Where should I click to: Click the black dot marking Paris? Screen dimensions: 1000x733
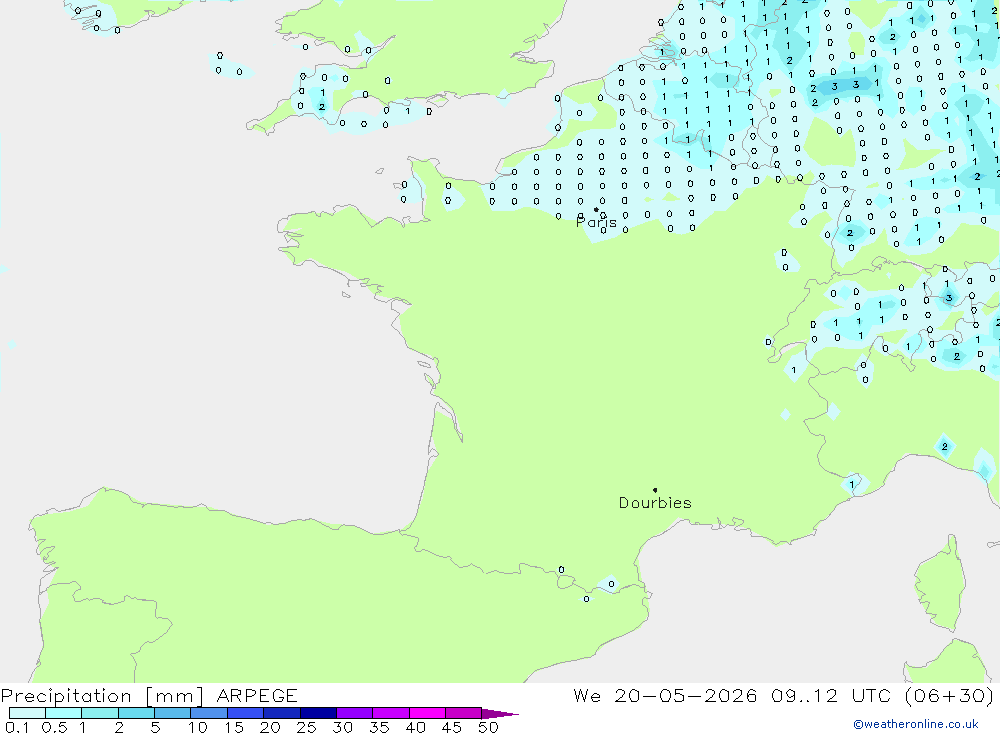click(596, 209)
